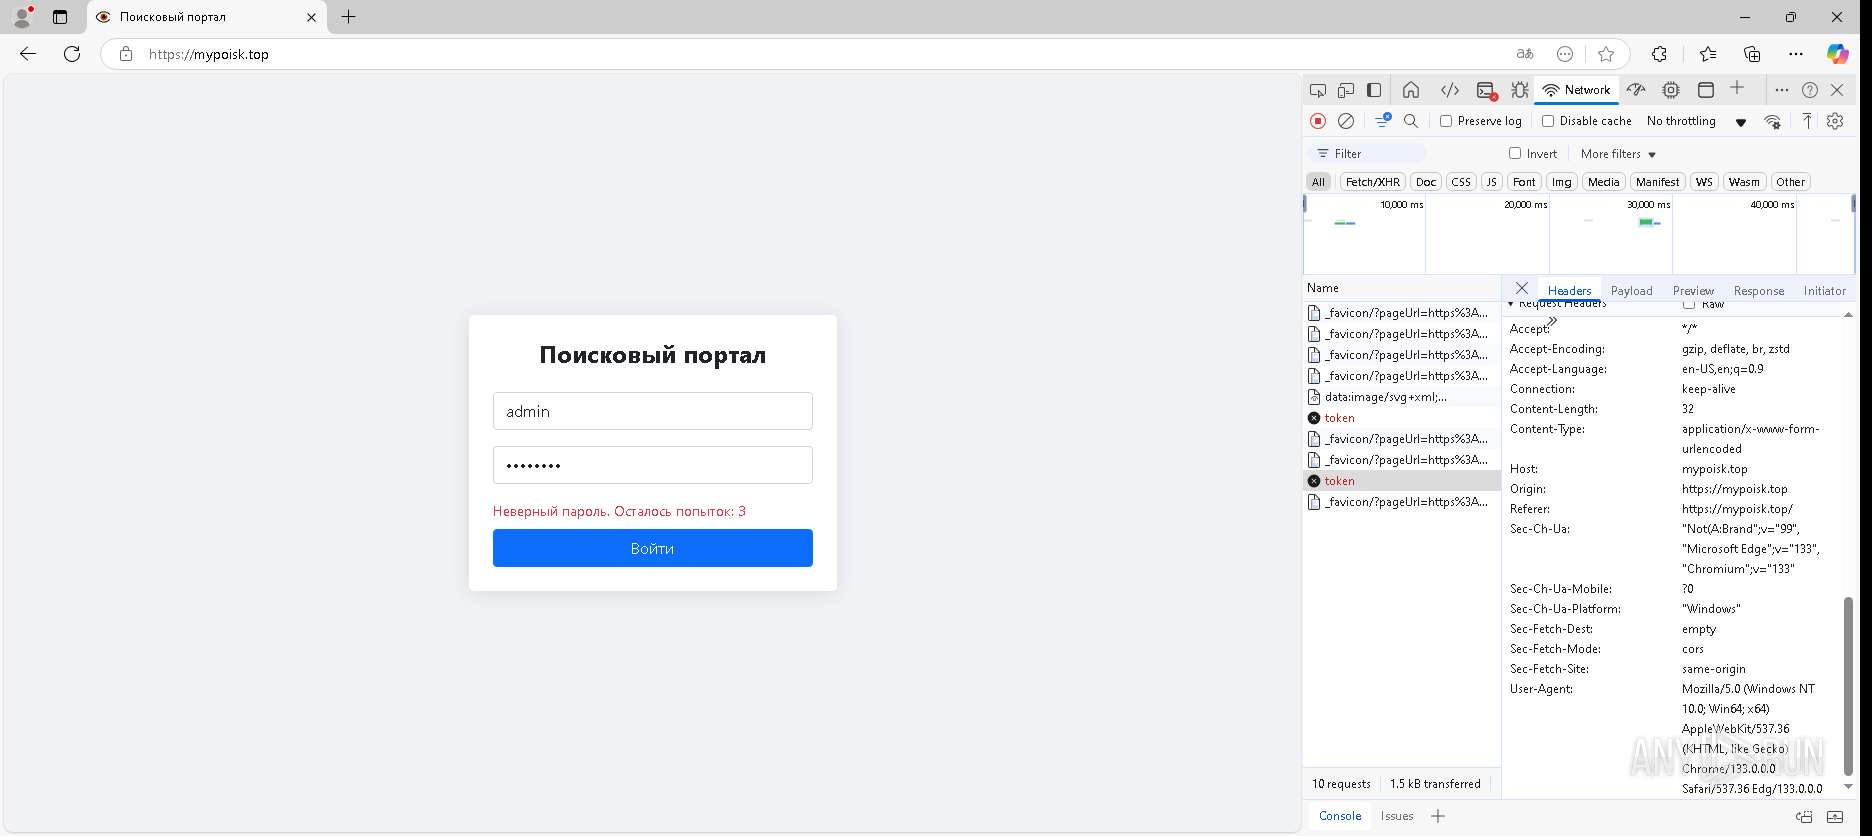
Task: Stop recording network log red button
Action: (1318, 121)
